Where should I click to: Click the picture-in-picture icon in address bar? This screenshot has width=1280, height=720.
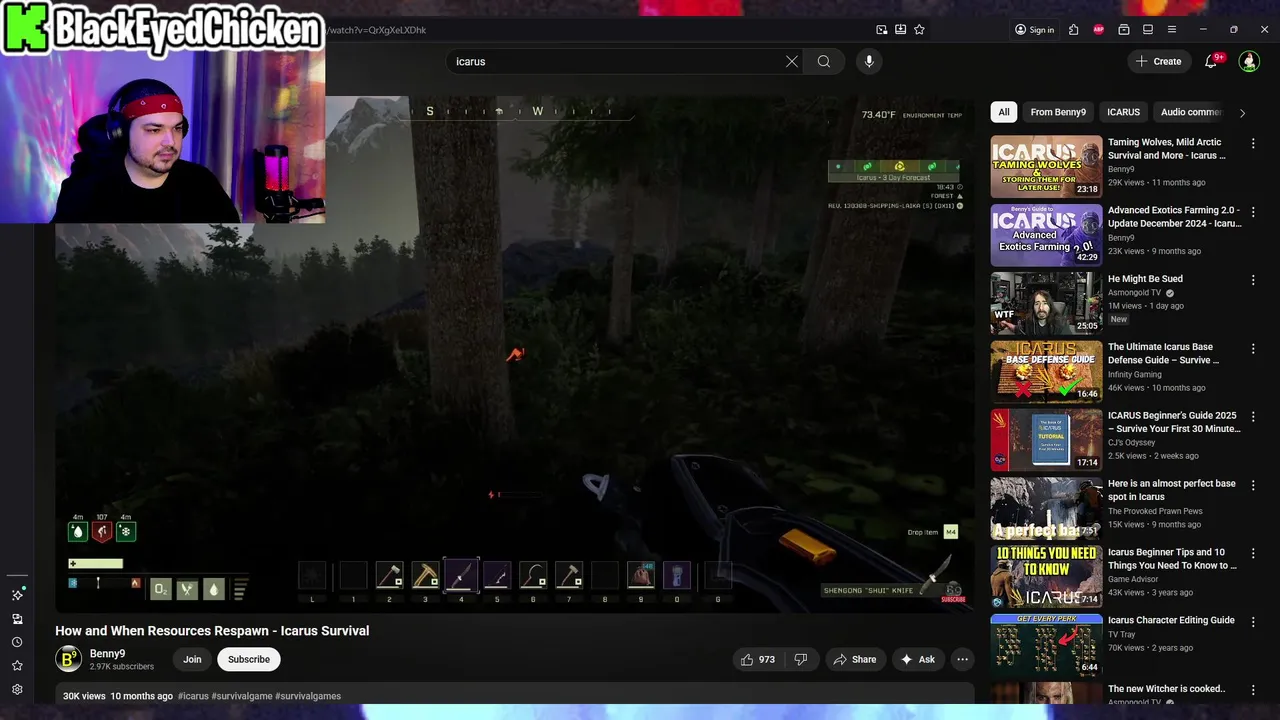882,30
